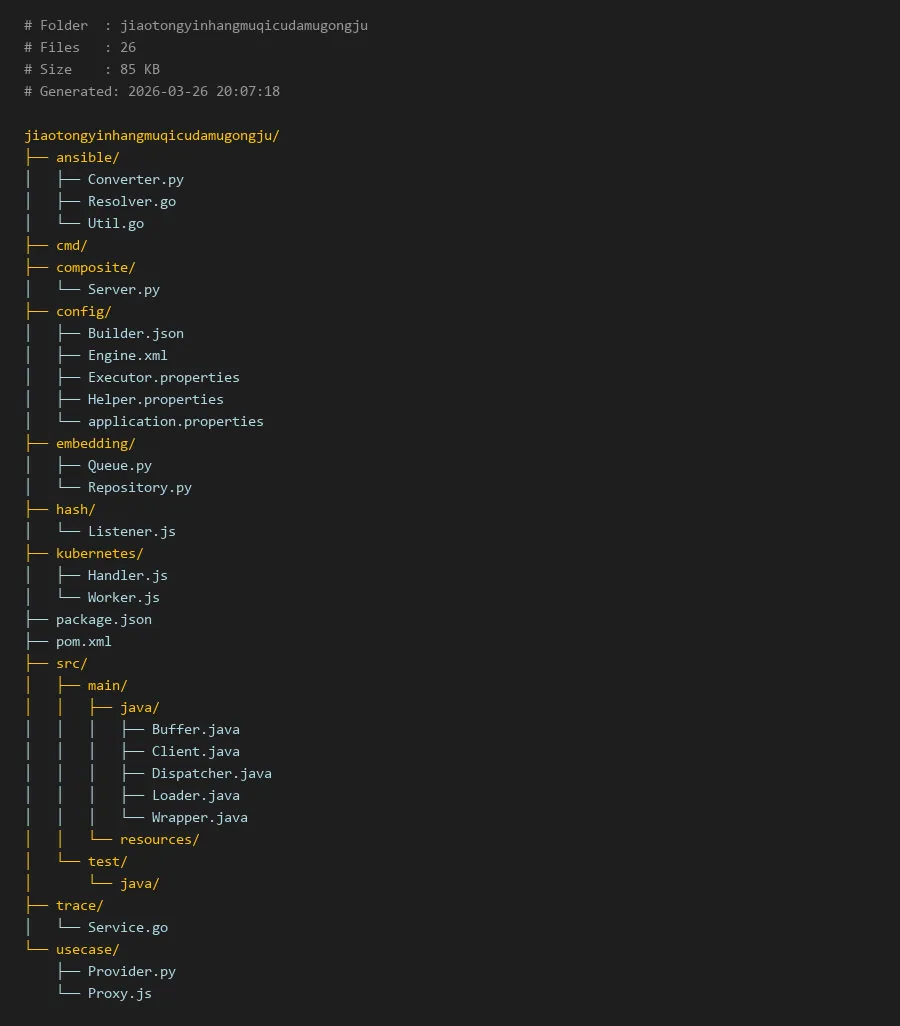Select the Resolver.go file
900x1026 pixels.
click(131, 201)
